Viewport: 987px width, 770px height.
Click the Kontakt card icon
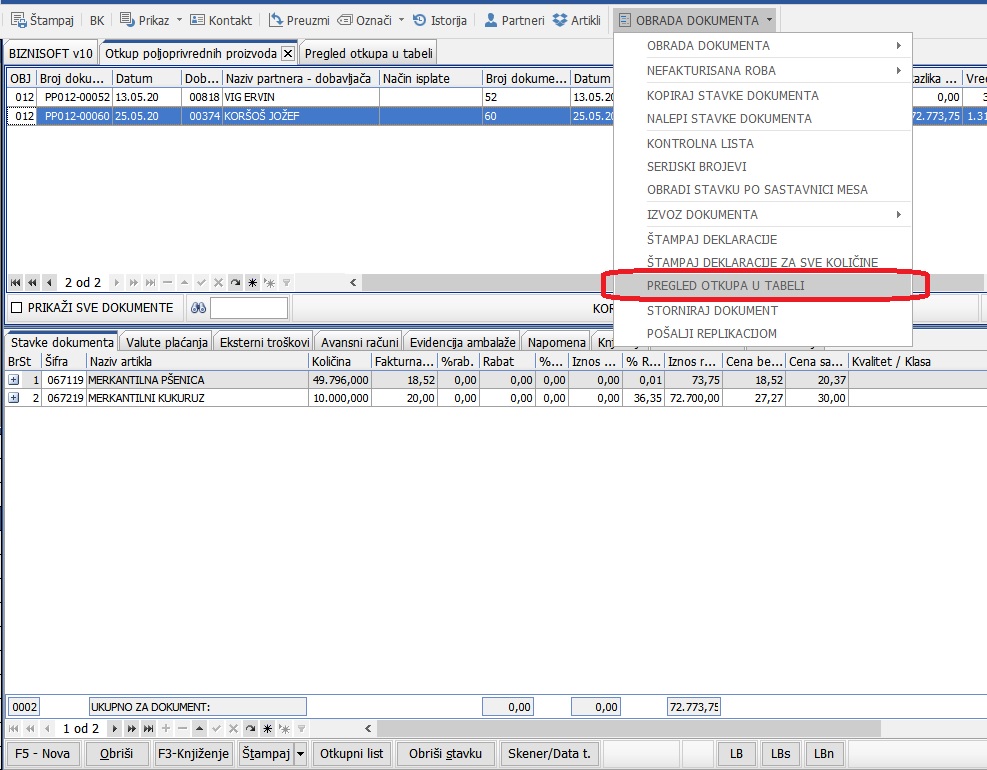[x=197, y=20]
